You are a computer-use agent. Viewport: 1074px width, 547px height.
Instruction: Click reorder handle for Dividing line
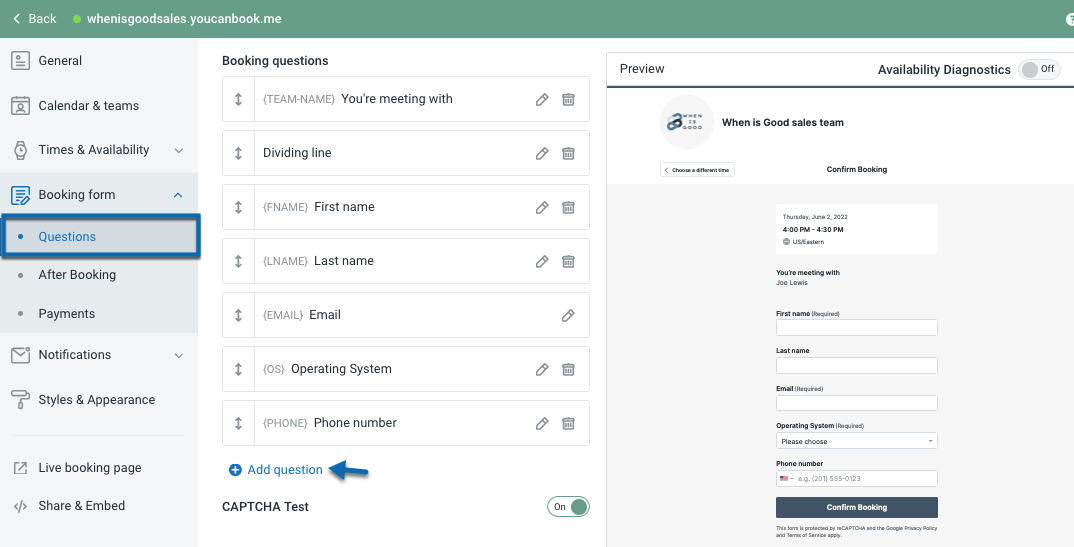(x=238, y=153)
